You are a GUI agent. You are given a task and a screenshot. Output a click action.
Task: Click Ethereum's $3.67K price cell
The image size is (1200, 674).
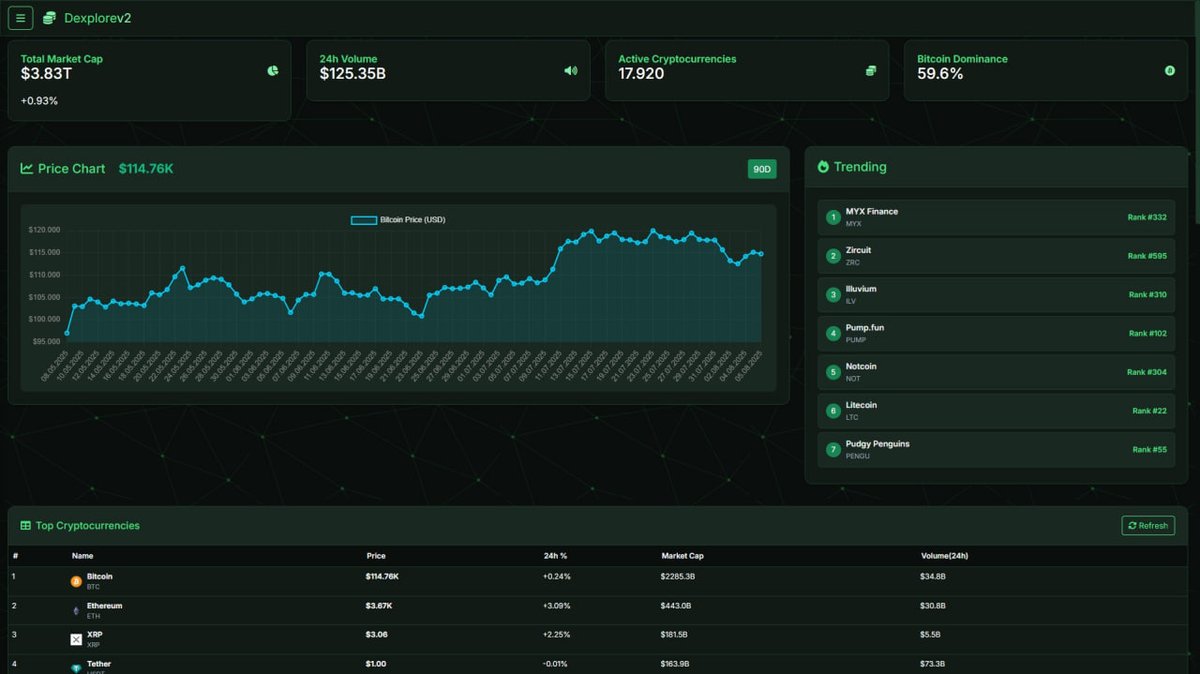[379, 606]
